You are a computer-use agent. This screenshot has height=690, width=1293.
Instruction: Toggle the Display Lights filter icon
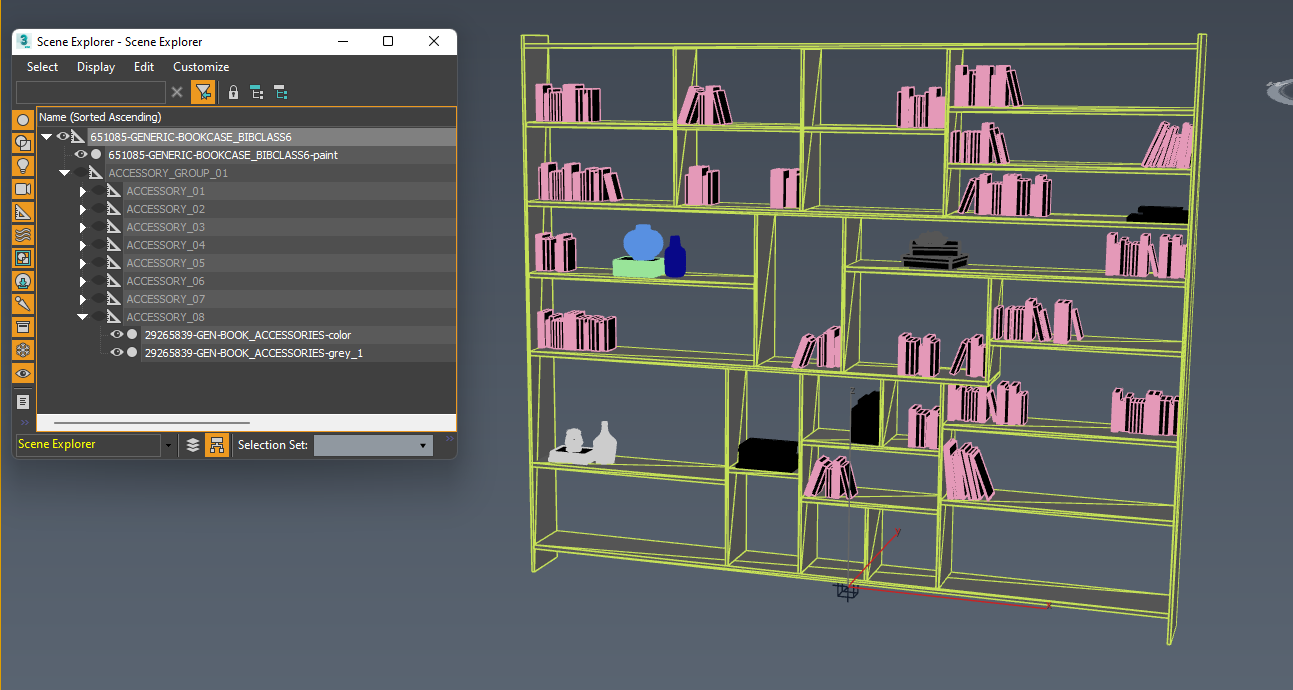[23, 166]
